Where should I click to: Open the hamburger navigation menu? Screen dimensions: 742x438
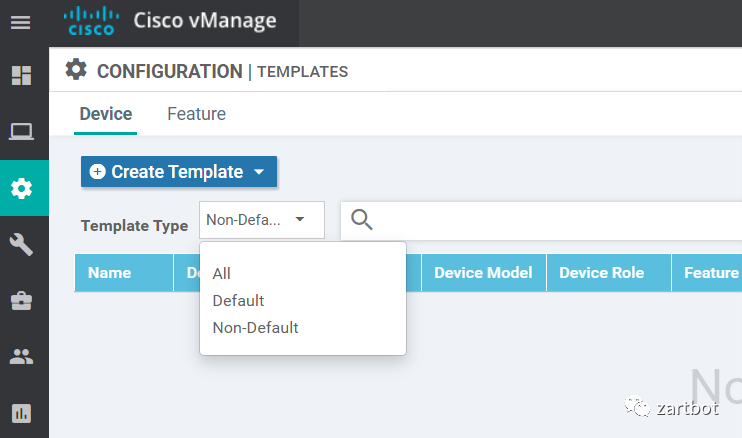21,22
